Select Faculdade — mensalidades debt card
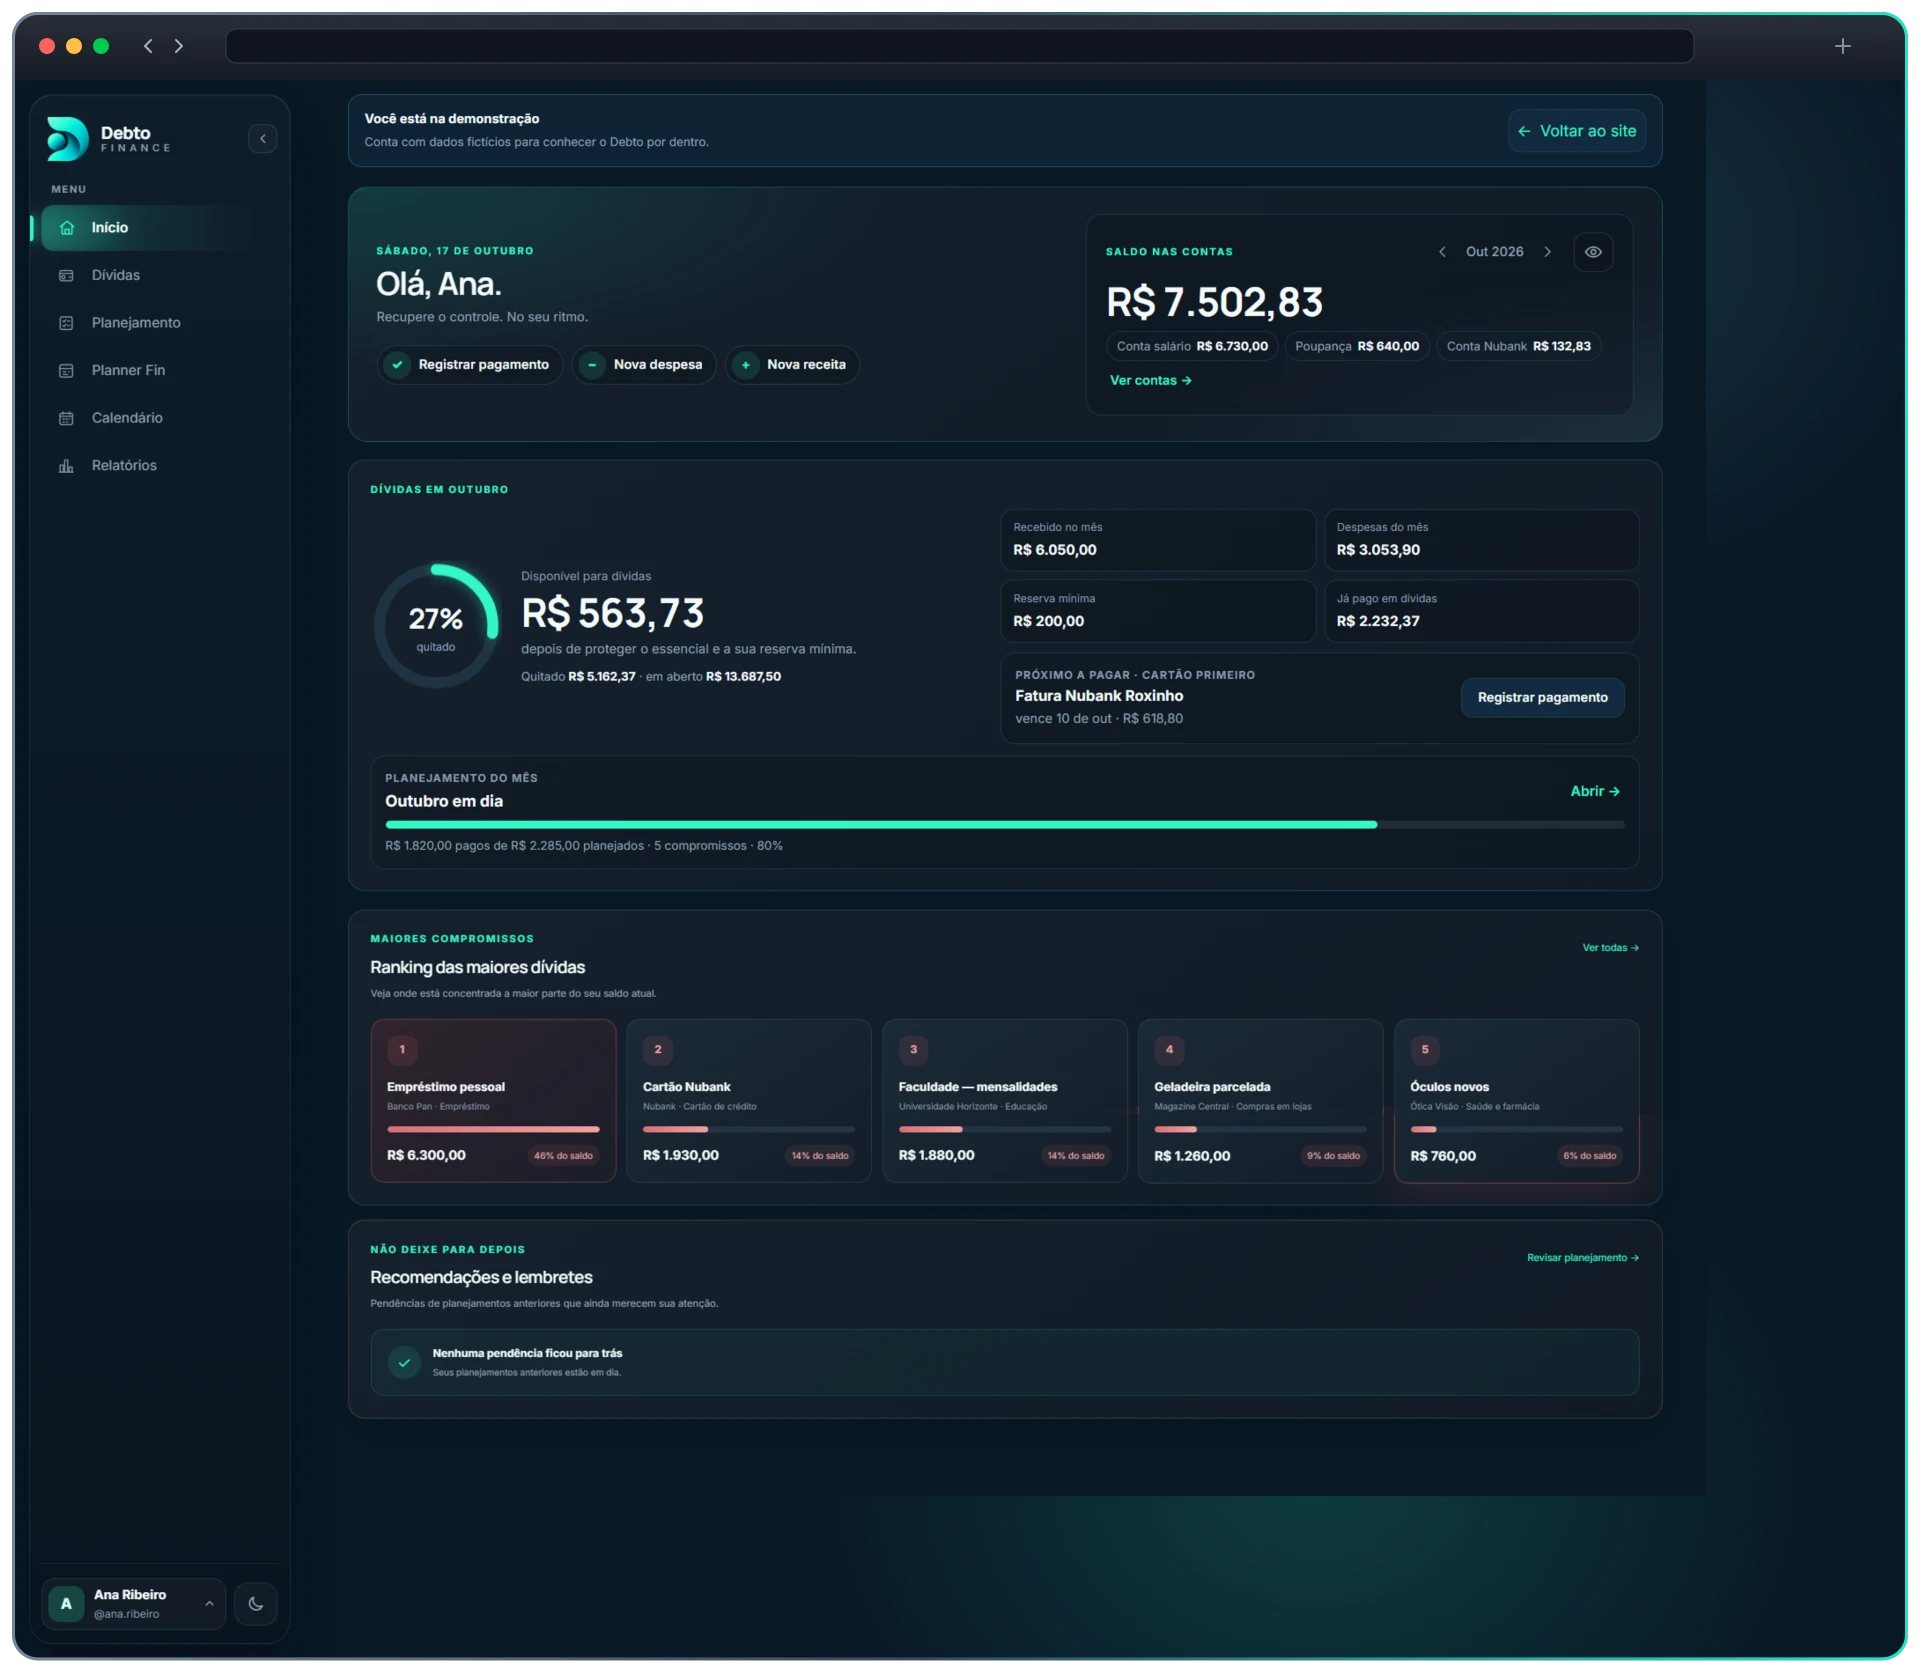The width and height of the screenshot is (1920, 1672). [x=1005, y=1101]
